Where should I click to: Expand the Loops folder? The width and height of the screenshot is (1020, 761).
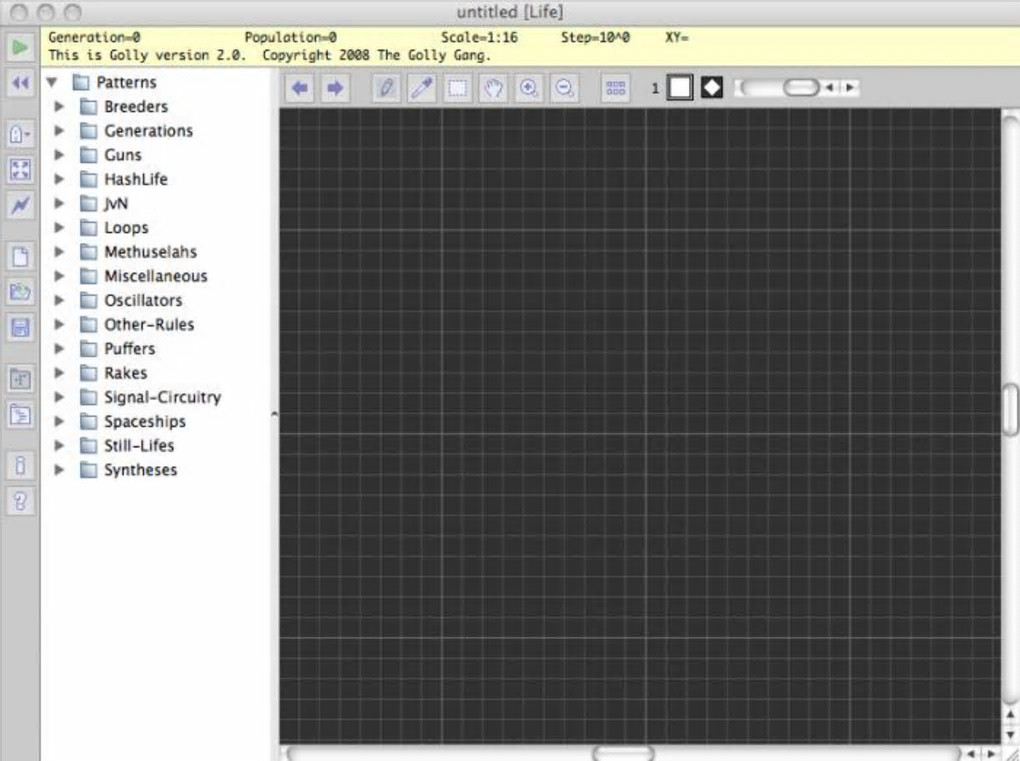(x=59, y=227)
